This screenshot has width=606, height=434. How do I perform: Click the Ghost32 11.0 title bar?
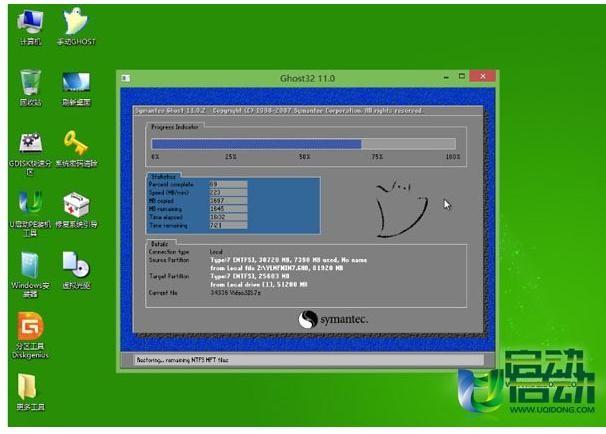coord(307,78)
